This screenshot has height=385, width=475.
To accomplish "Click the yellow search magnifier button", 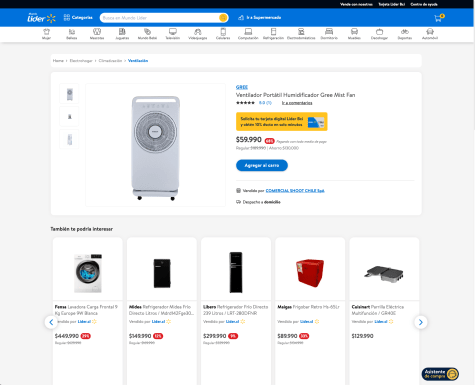I will coord(223,18).
